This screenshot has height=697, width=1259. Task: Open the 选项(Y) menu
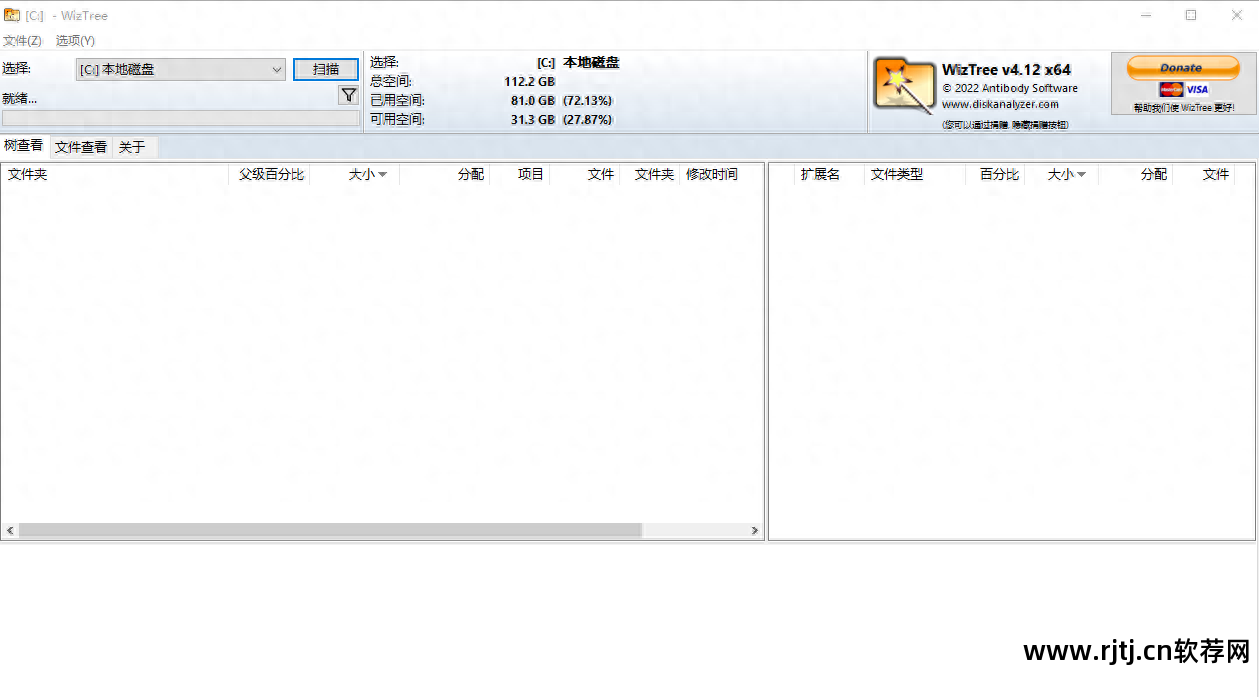pyautogui.click(x=75, y=40)
